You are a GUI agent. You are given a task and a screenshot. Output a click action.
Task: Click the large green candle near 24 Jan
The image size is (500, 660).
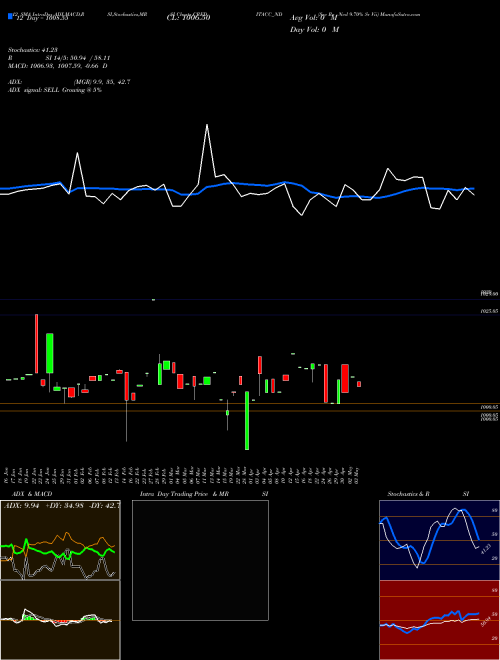(x=50, y=353)
